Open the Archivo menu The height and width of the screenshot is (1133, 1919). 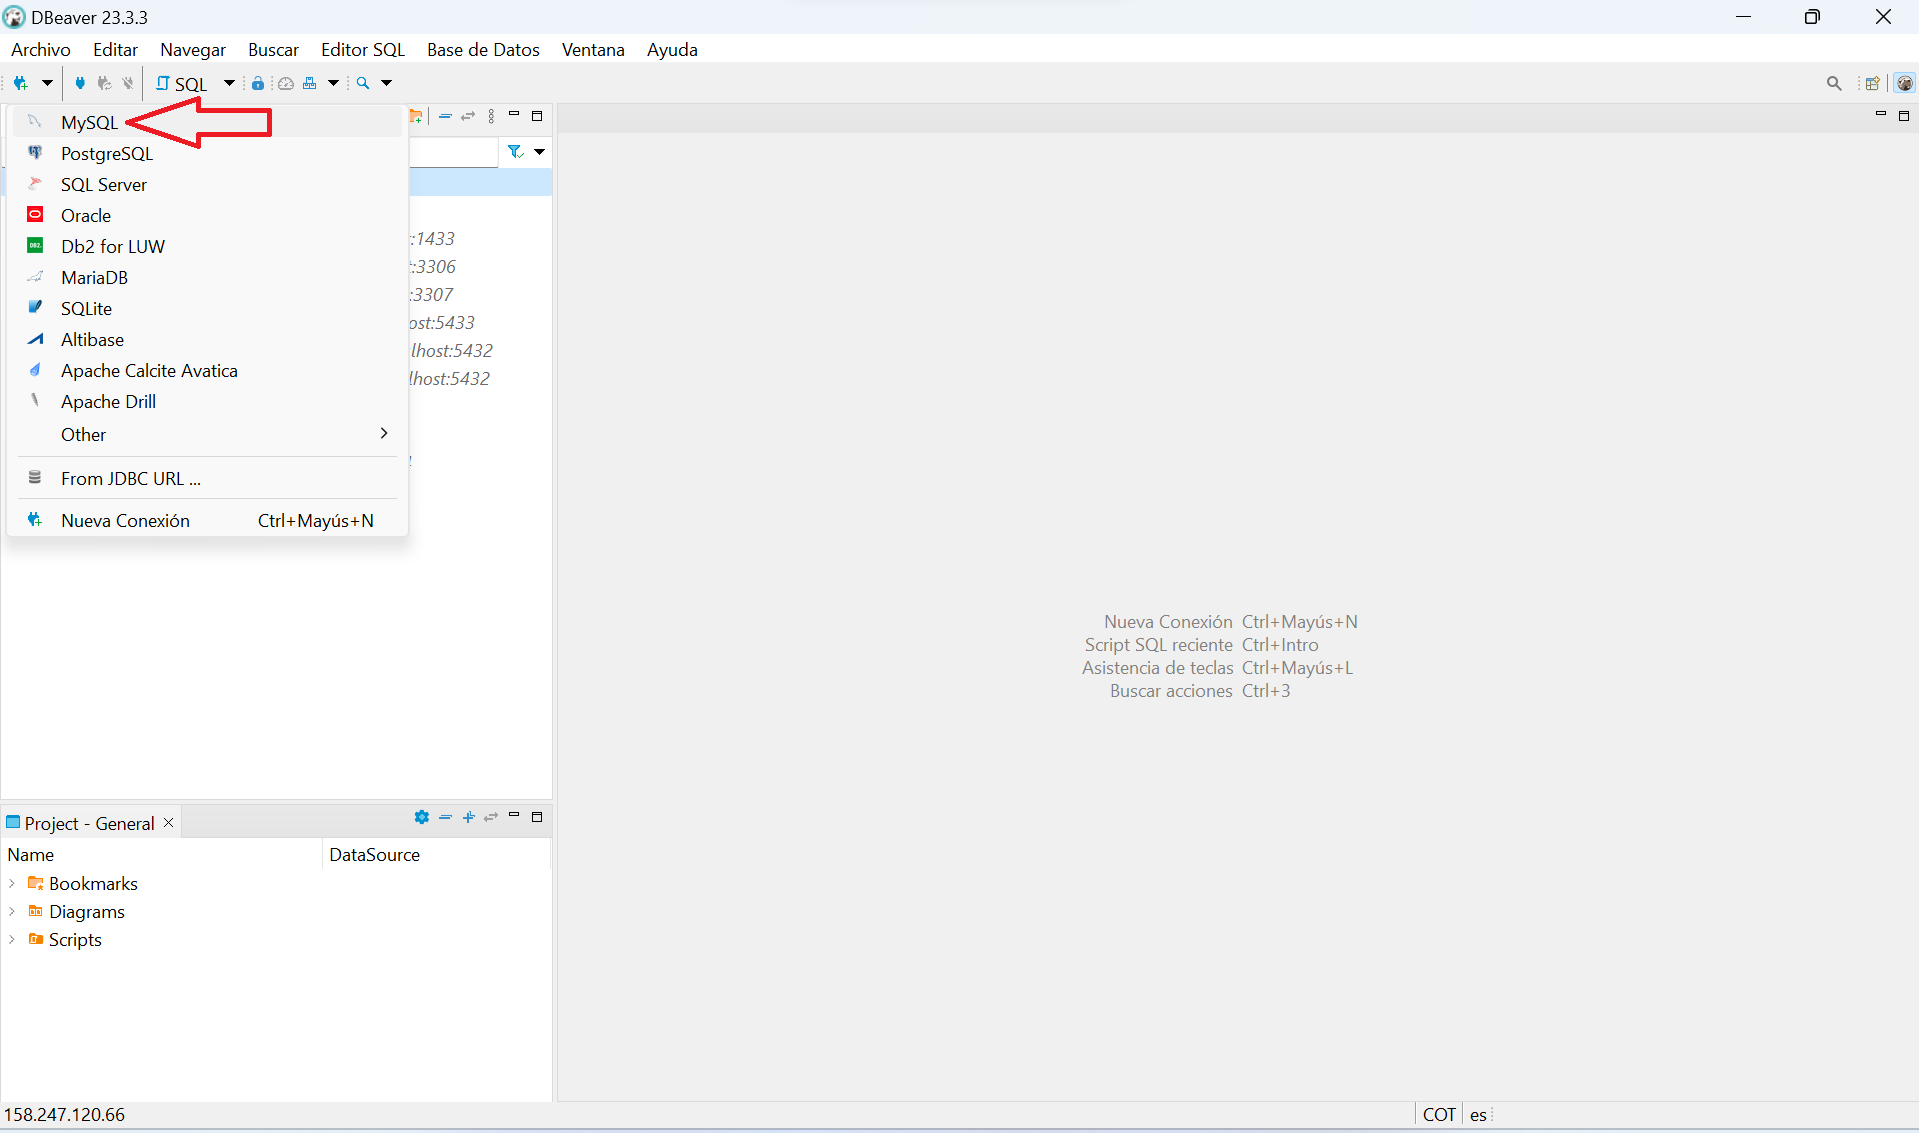click(x=41, y=49)
